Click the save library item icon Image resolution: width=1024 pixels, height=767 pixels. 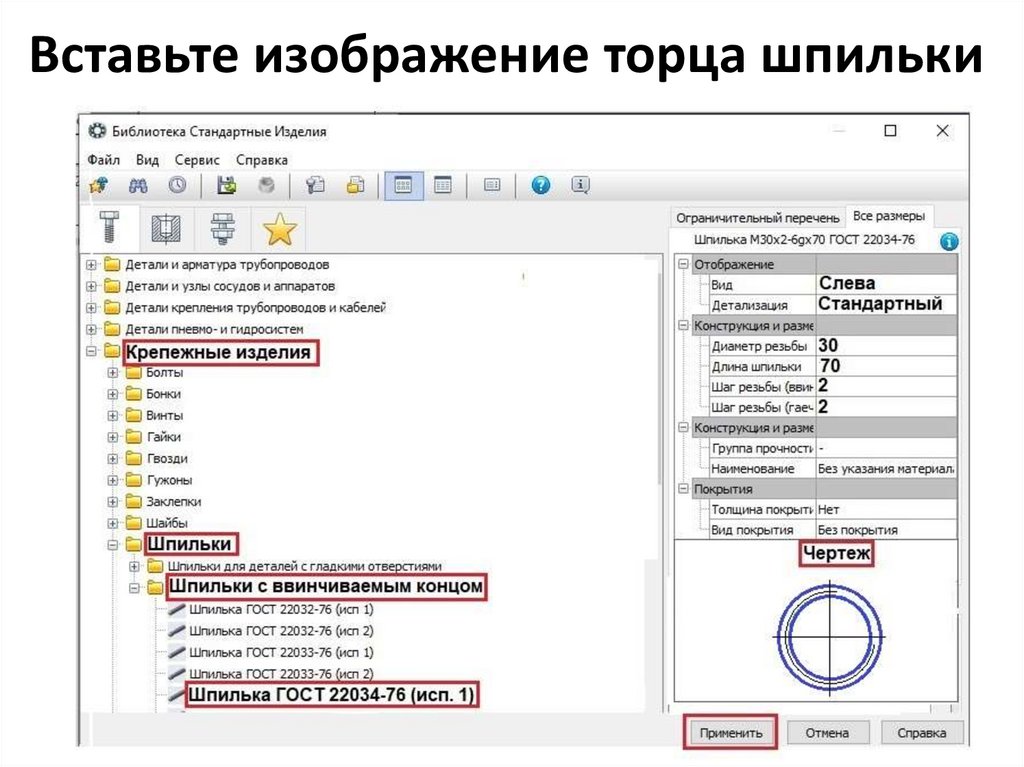pos(226,185)
